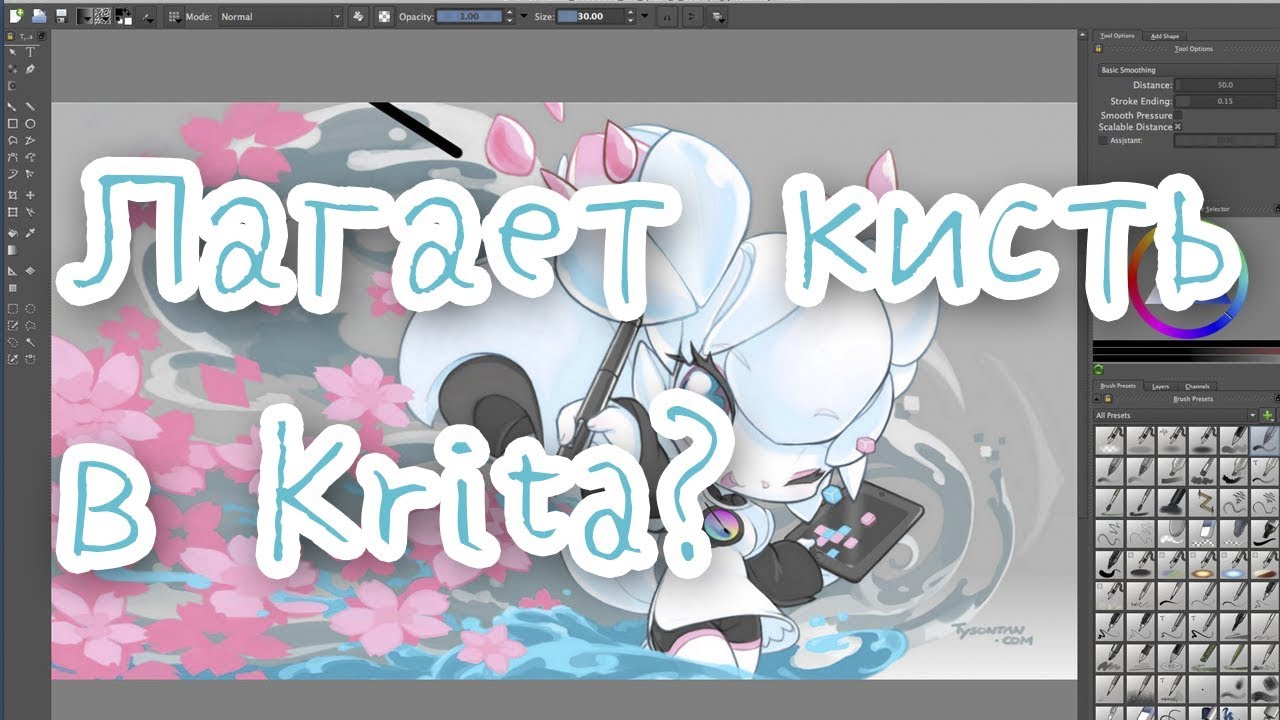Select the Calligraphy tool
The width and height of the screenshot is (1280, 720).
[31, 69]
